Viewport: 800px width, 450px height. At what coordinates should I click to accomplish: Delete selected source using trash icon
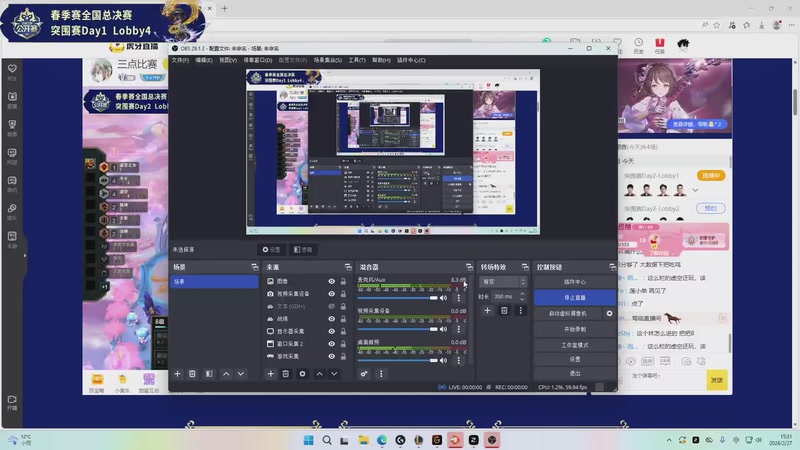pyautogui.click(x=286, y=374)
